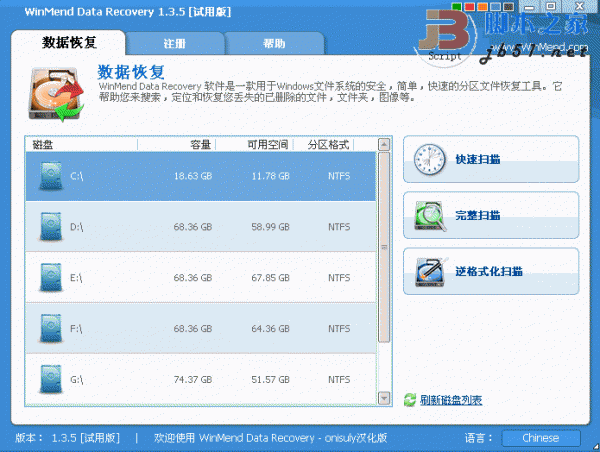Click the 分区格式 column header
The height and width of the screenshot is (452, 600).
click(x=324, y=145)
